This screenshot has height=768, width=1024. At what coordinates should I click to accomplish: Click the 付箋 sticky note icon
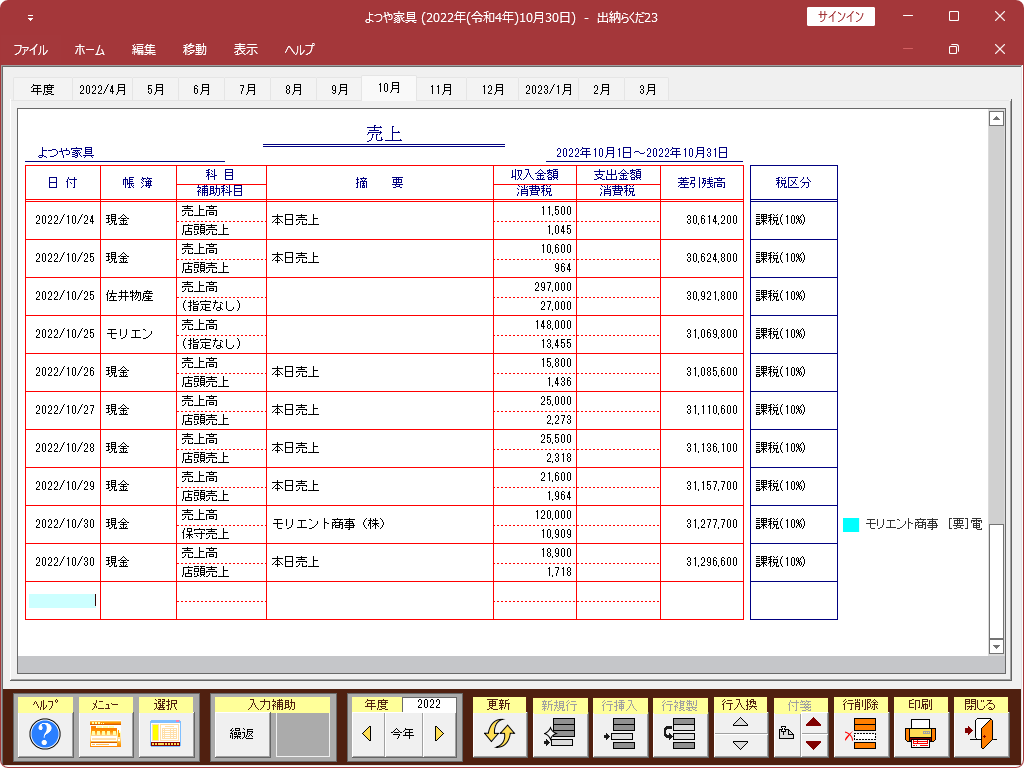(786, 734)
